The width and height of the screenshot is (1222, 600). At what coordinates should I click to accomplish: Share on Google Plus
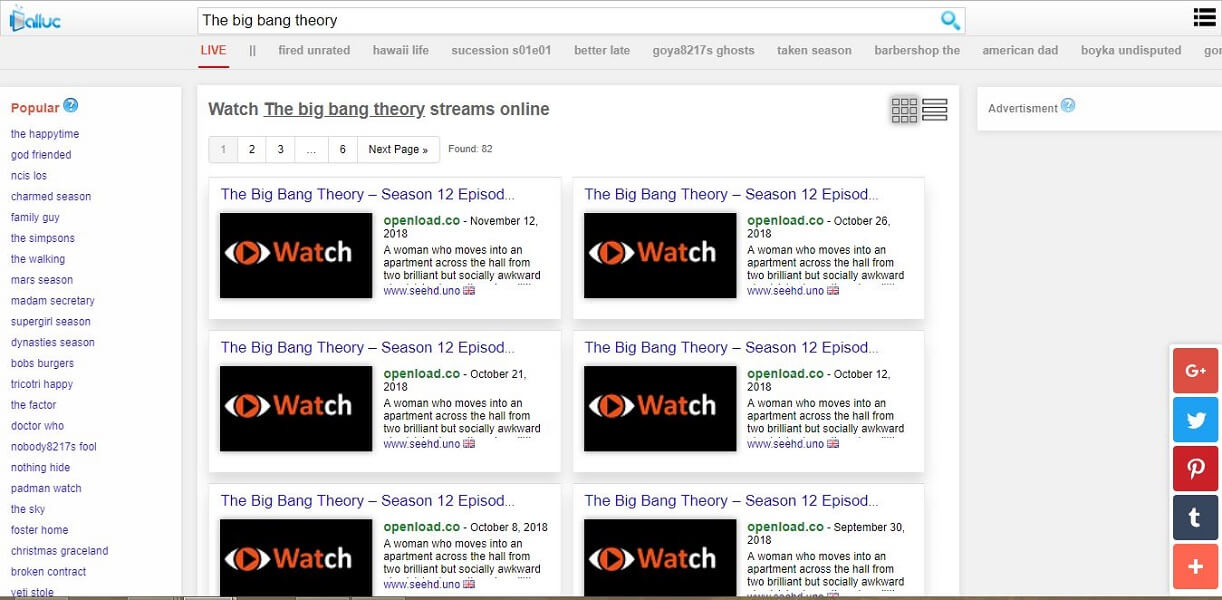[x=1196, y=371]
